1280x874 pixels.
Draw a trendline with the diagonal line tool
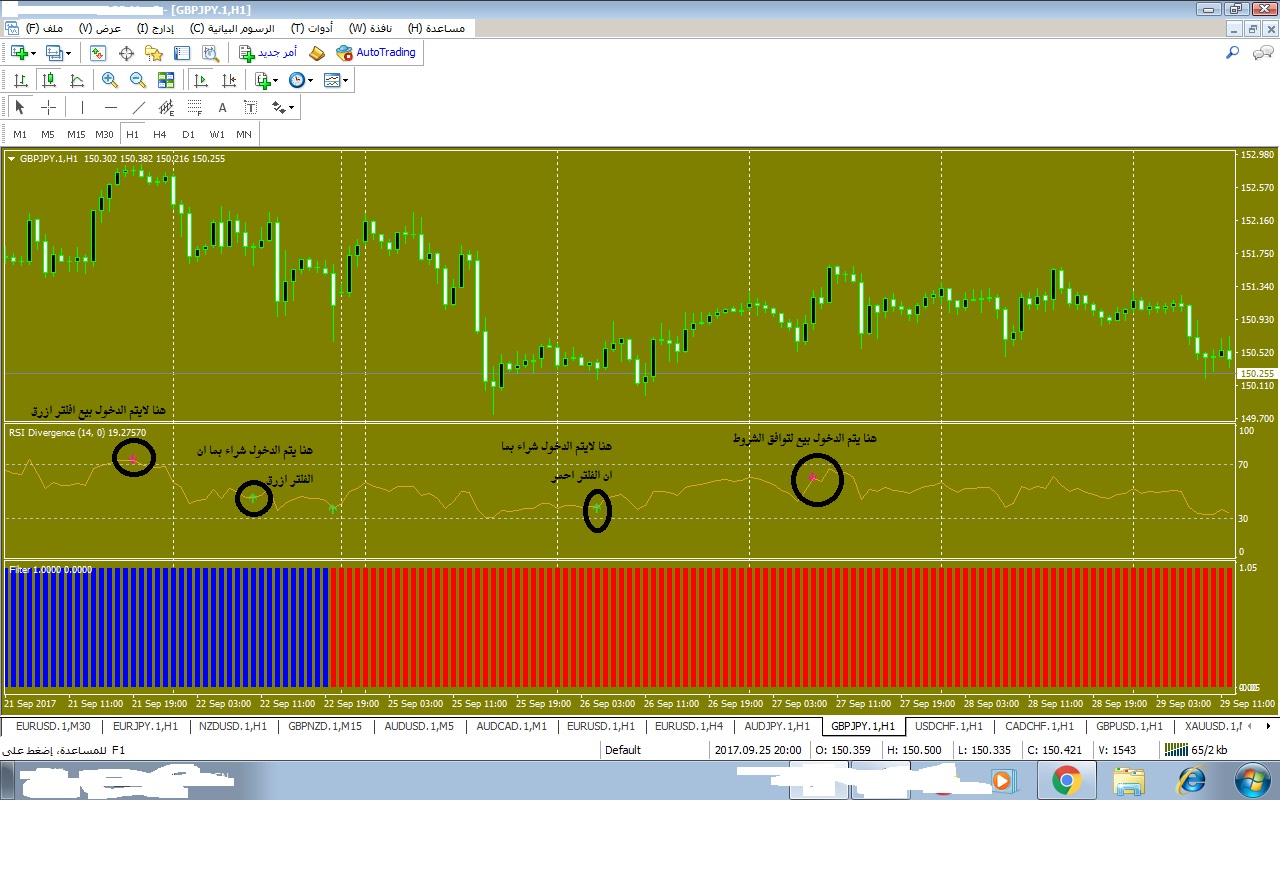[x=139, y=107]
